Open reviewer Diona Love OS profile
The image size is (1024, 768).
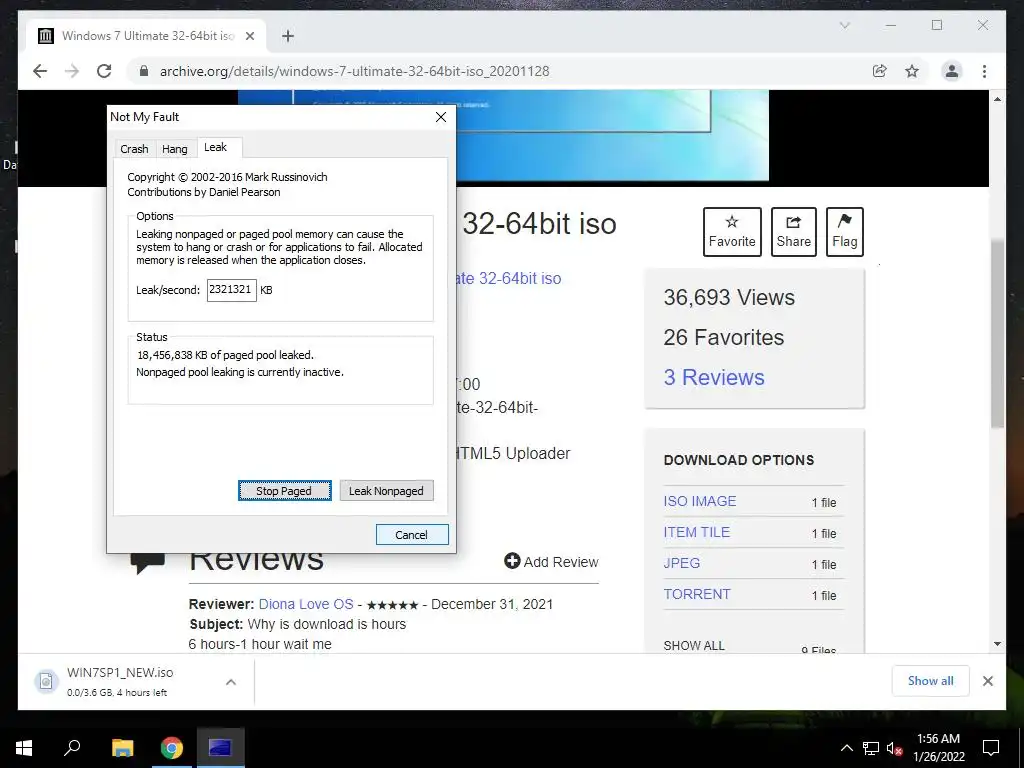(306, 604)
